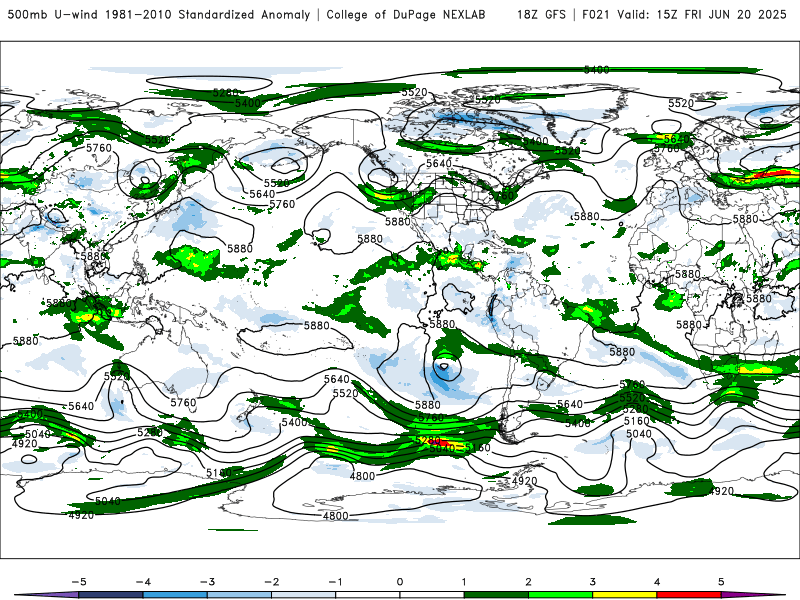Click the '-3' colorbar tick label
This screenshot has width=800, height=600.
(x=207, y=582)
